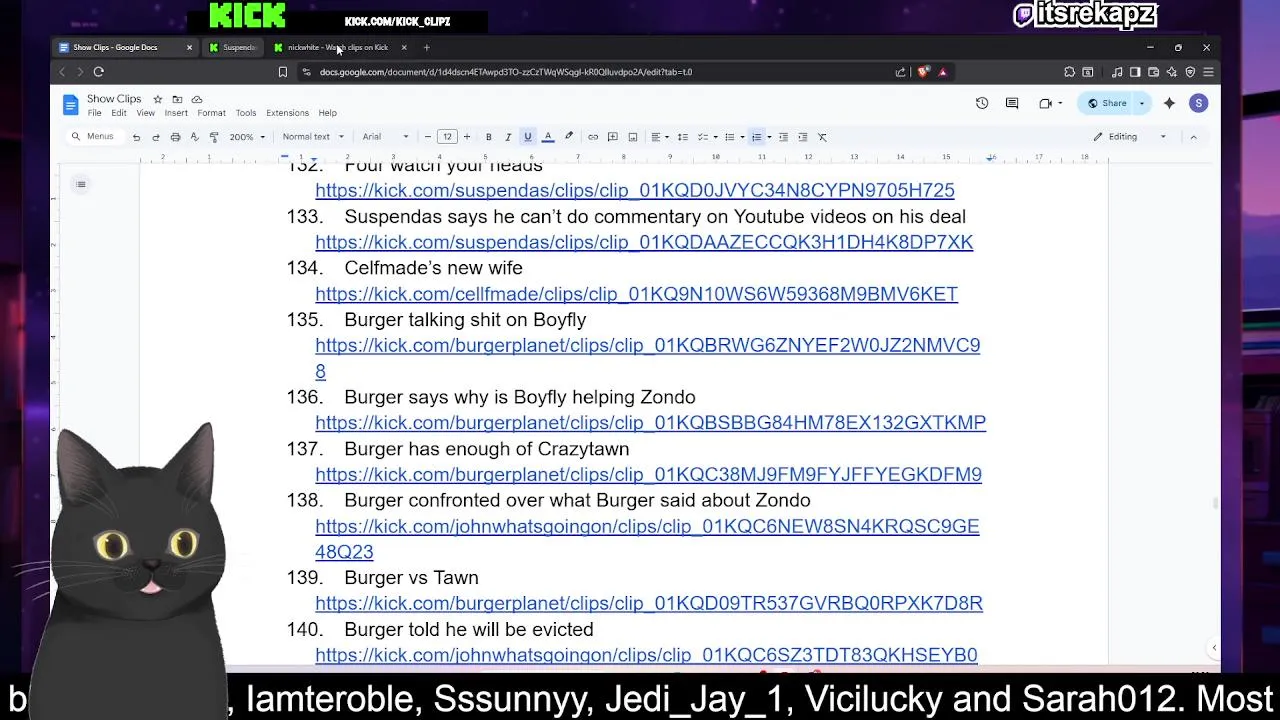Click the checklist icon in toolbar
The width and height of the screenshot is (1280, 720).
coord(702,137)
